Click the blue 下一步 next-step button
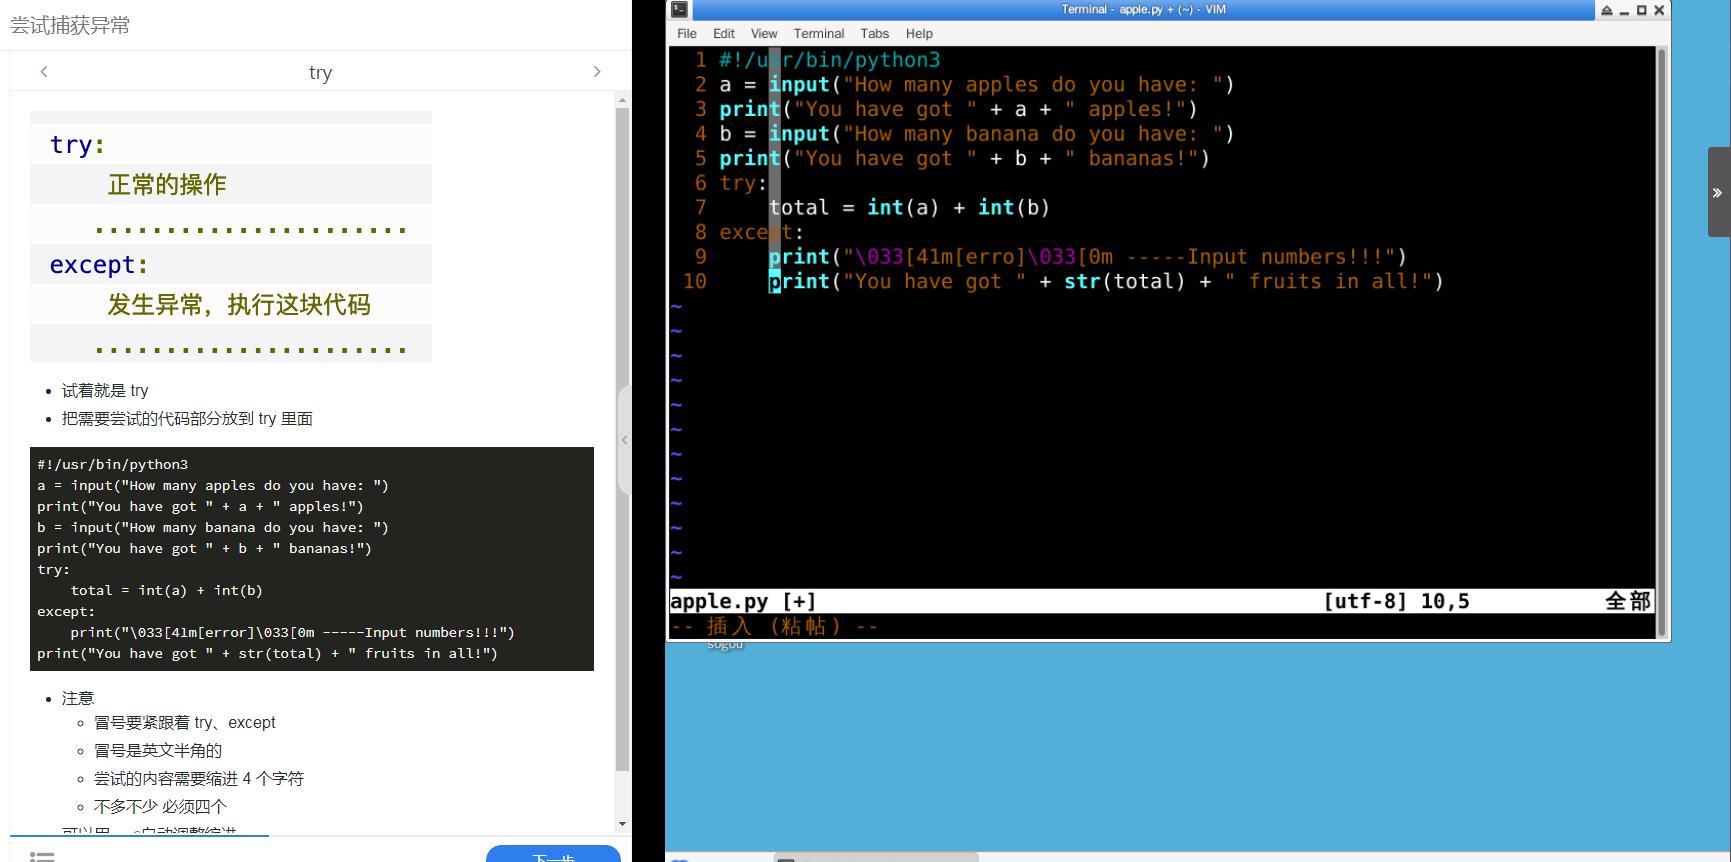This screenshot has height=862, width=1731. point(553,855)
